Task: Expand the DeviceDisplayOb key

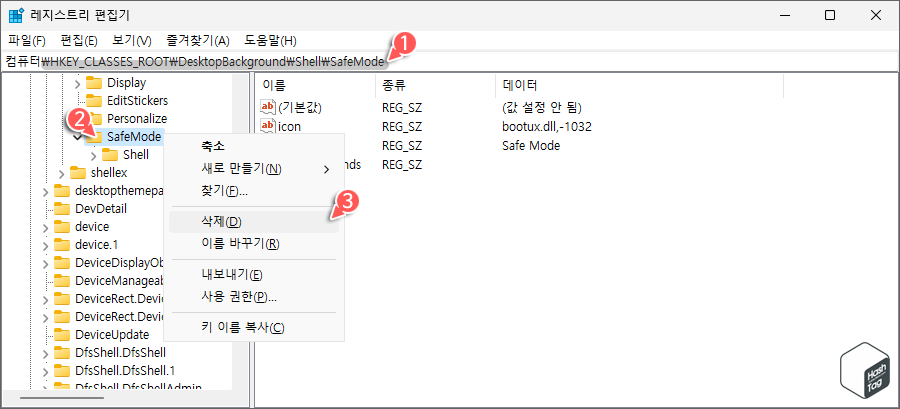Action: pyautogui.click(x=46, y=263)
